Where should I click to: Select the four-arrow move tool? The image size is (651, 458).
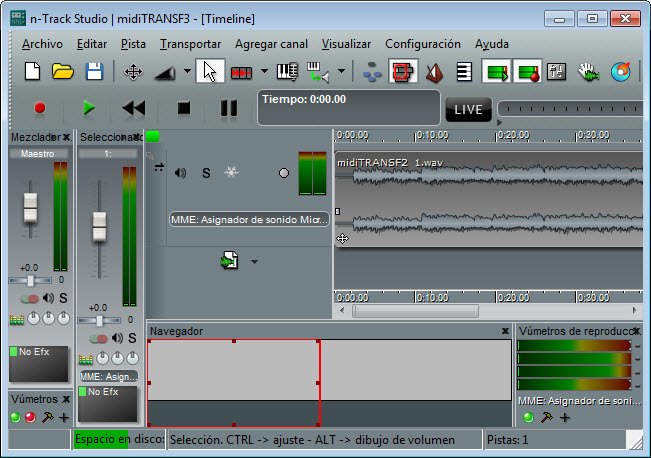click(133, 72)
